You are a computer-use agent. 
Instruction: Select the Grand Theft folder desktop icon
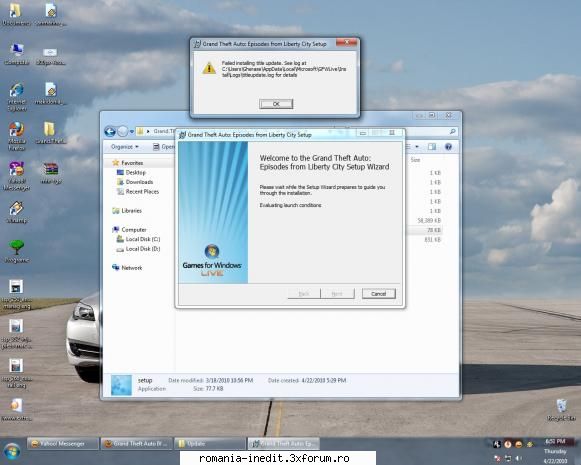tap(51, 133)
